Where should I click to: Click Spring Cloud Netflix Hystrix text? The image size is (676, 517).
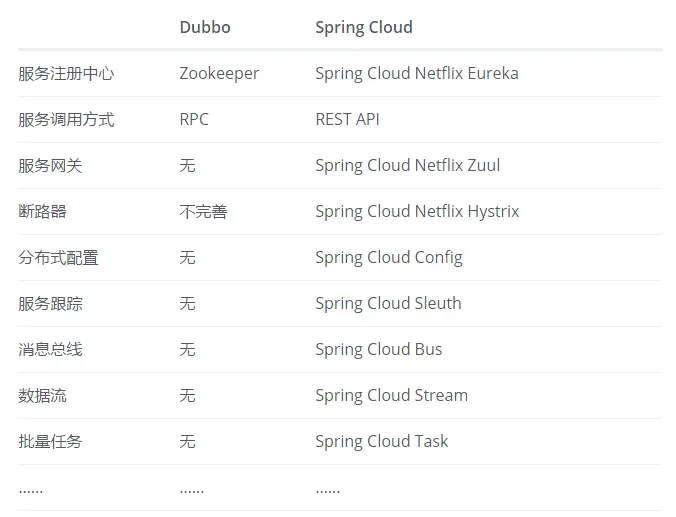coord(417,212)
